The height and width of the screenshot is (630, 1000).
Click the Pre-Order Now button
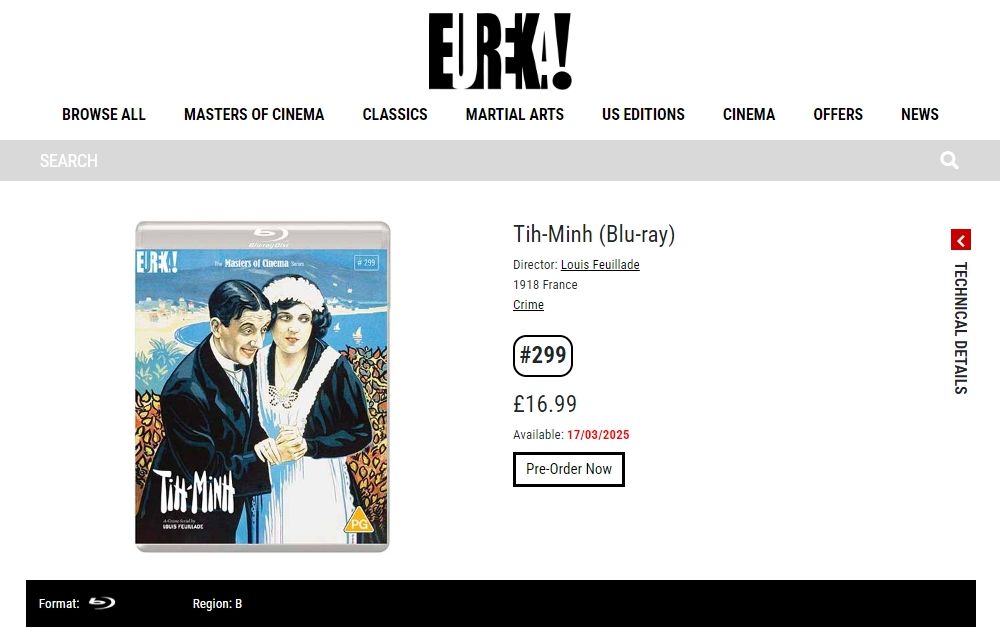point(569,469)
